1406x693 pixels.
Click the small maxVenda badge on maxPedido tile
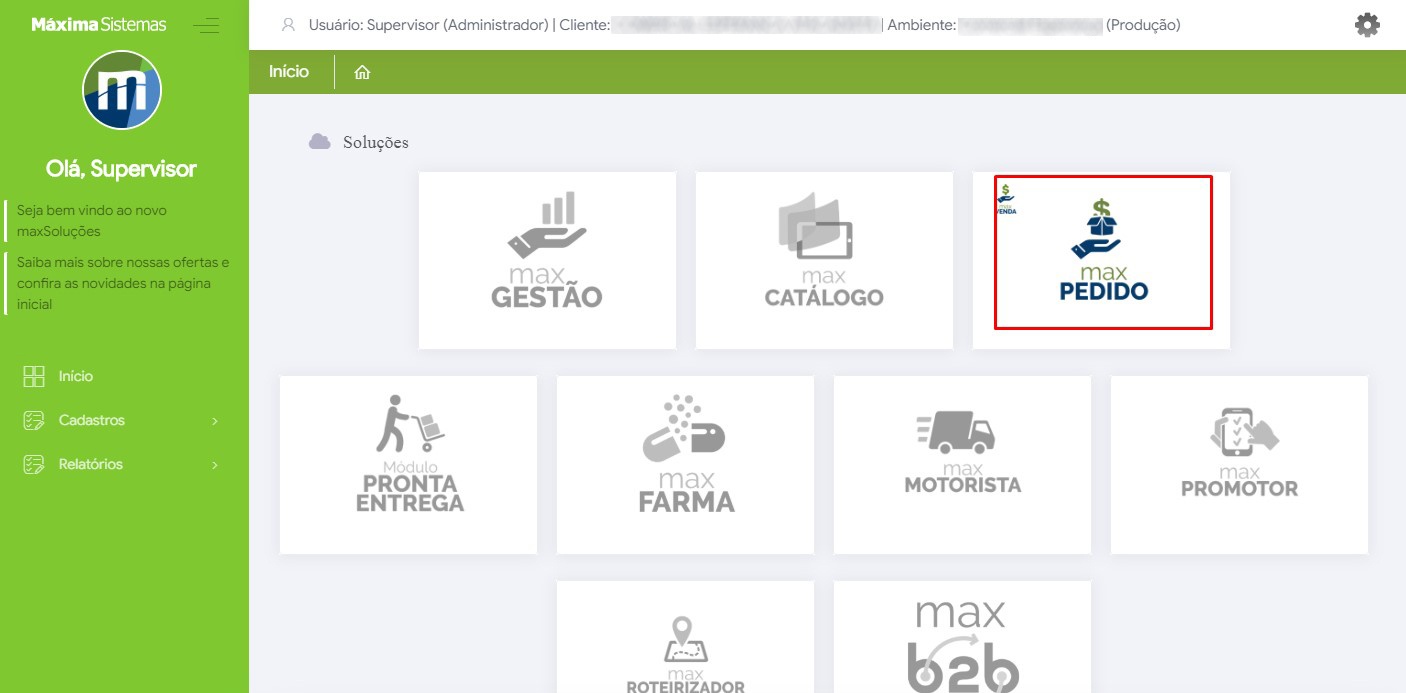coord(1006,200)
